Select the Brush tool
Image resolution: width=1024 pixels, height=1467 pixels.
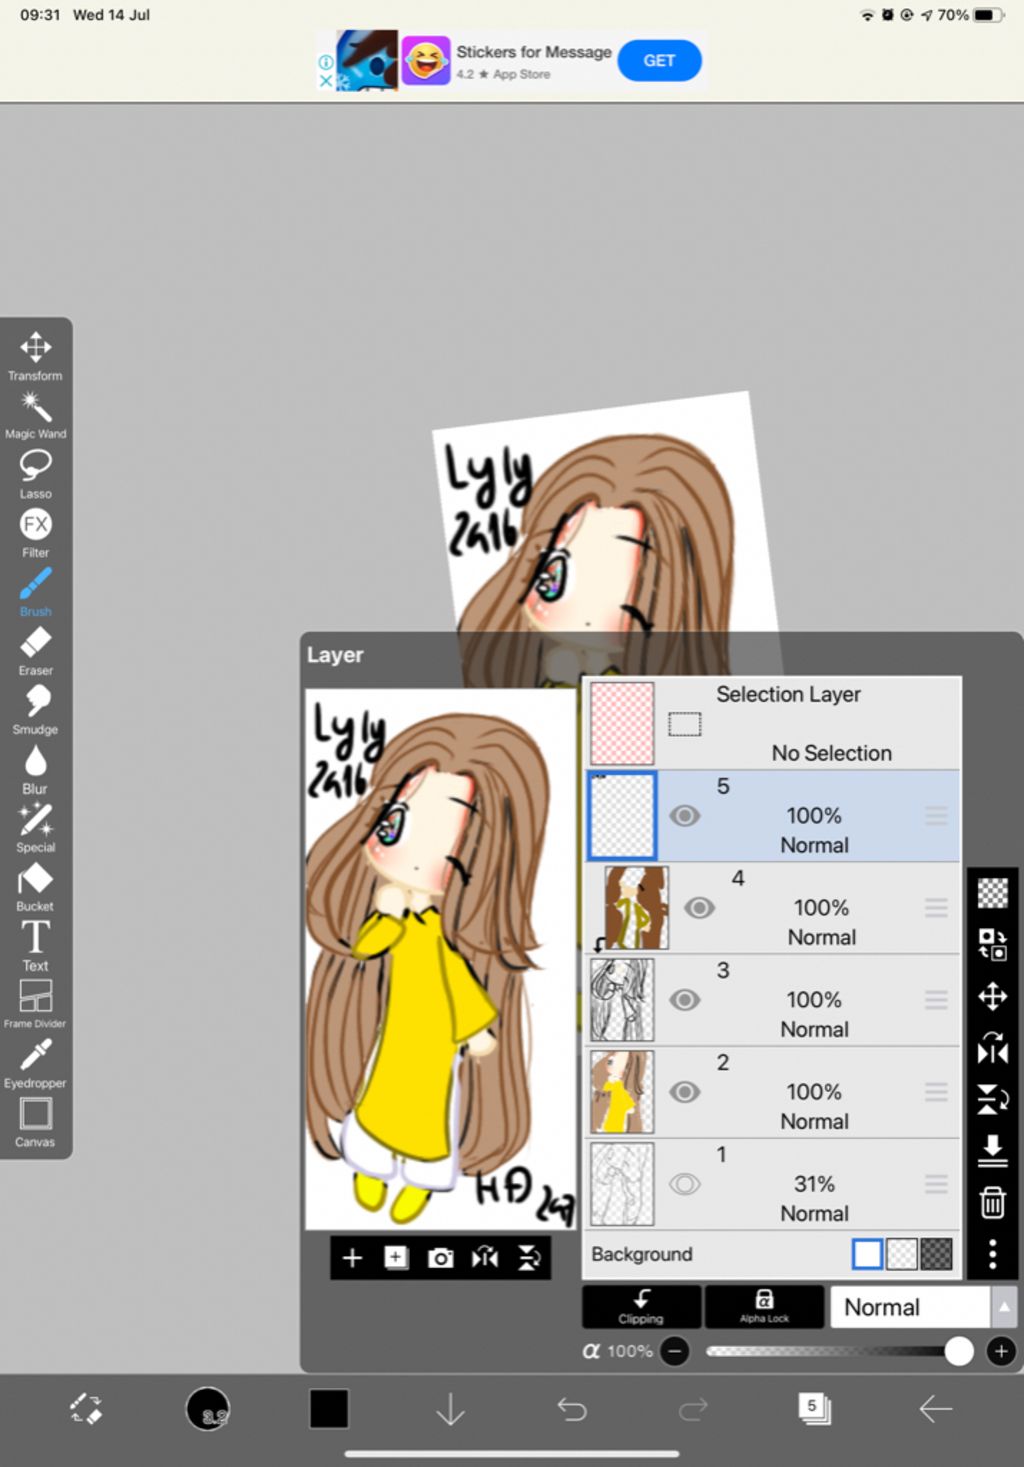tap(35, 591)
